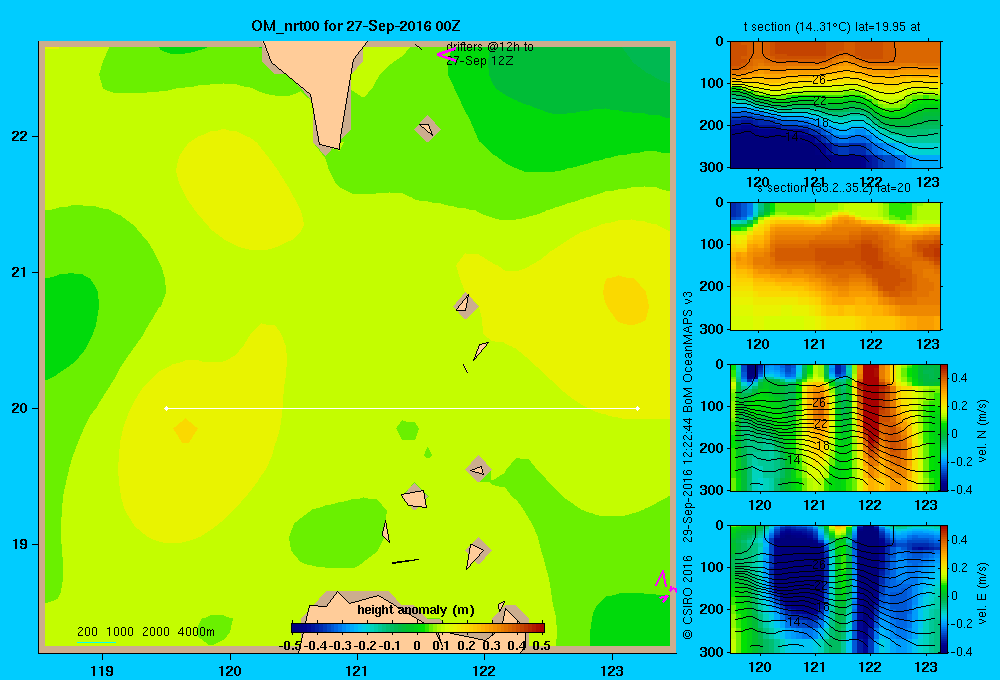This screenshot has width=1000, height=680.
Task: Click the height anomaly color bar
Action: (x=418, y=628)
